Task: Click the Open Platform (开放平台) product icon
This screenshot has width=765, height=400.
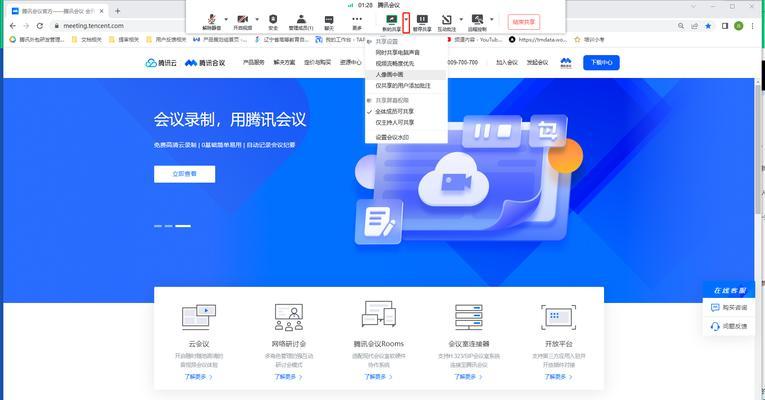Action: 558,317
